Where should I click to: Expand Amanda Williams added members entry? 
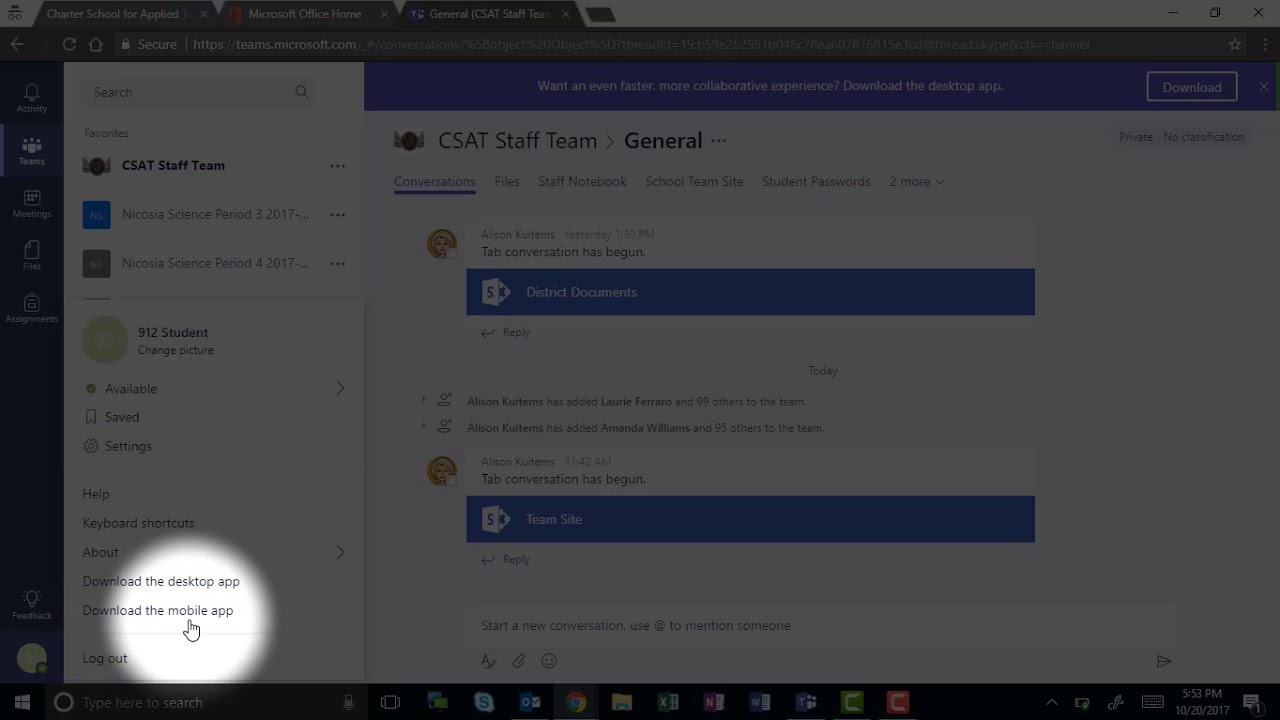(423, 426)
